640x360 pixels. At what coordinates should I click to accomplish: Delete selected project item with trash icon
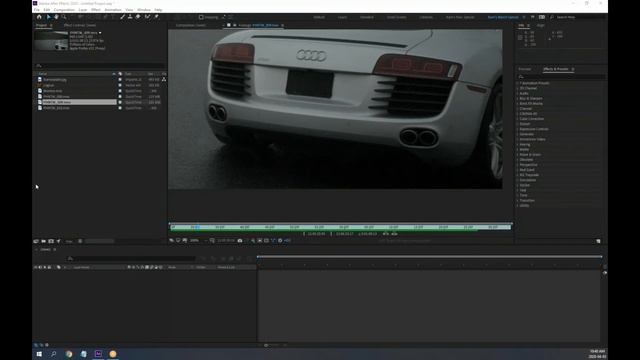[80, 241]
